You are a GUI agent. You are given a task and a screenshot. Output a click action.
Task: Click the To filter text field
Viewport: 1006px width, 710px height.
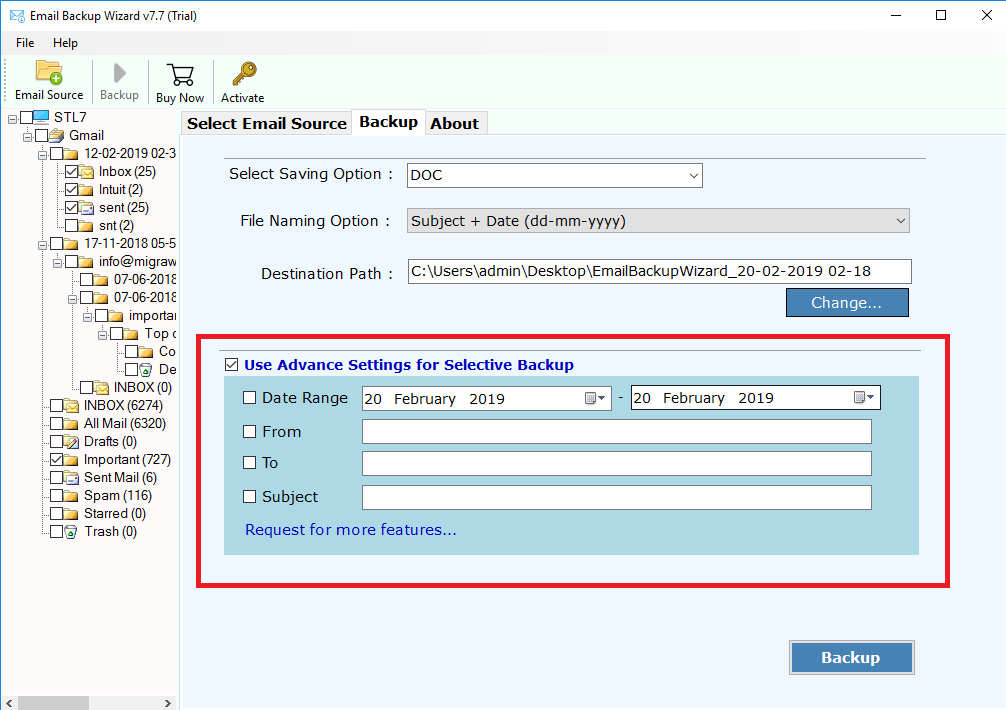(617, 464)
